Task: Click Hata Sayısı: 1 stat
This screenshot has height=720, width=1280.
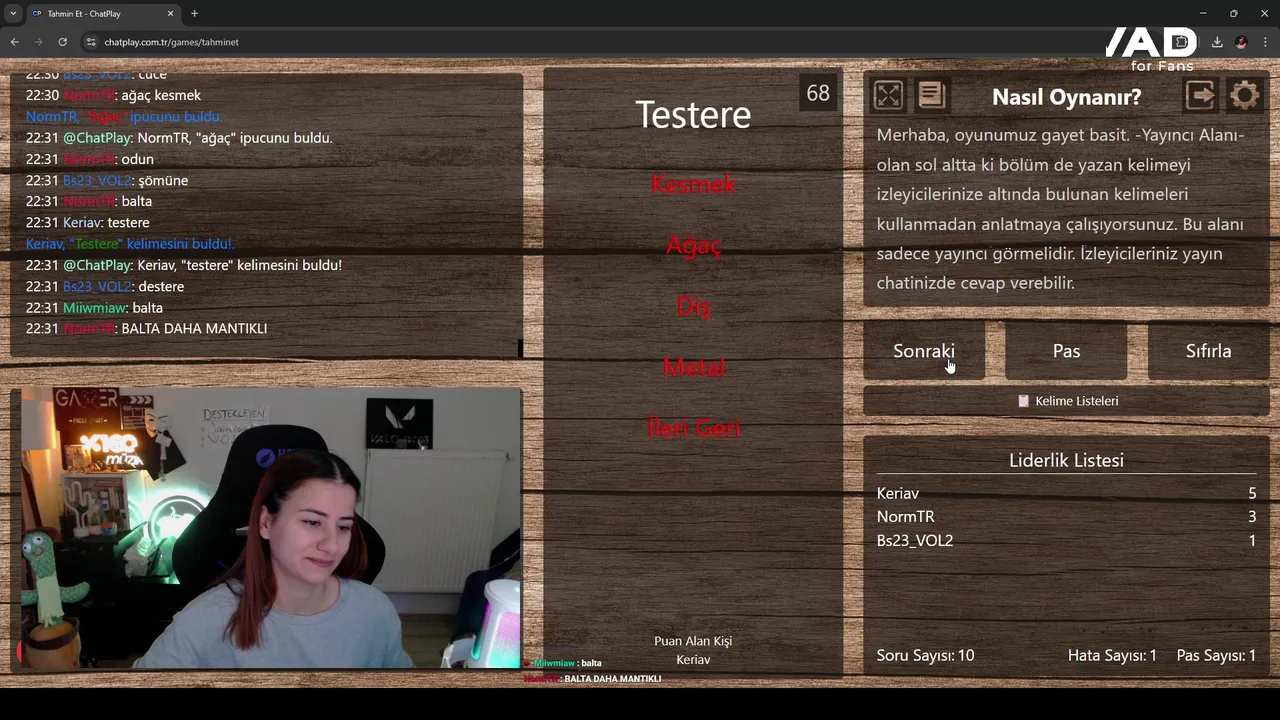Action: click(x=1112, y=655)
